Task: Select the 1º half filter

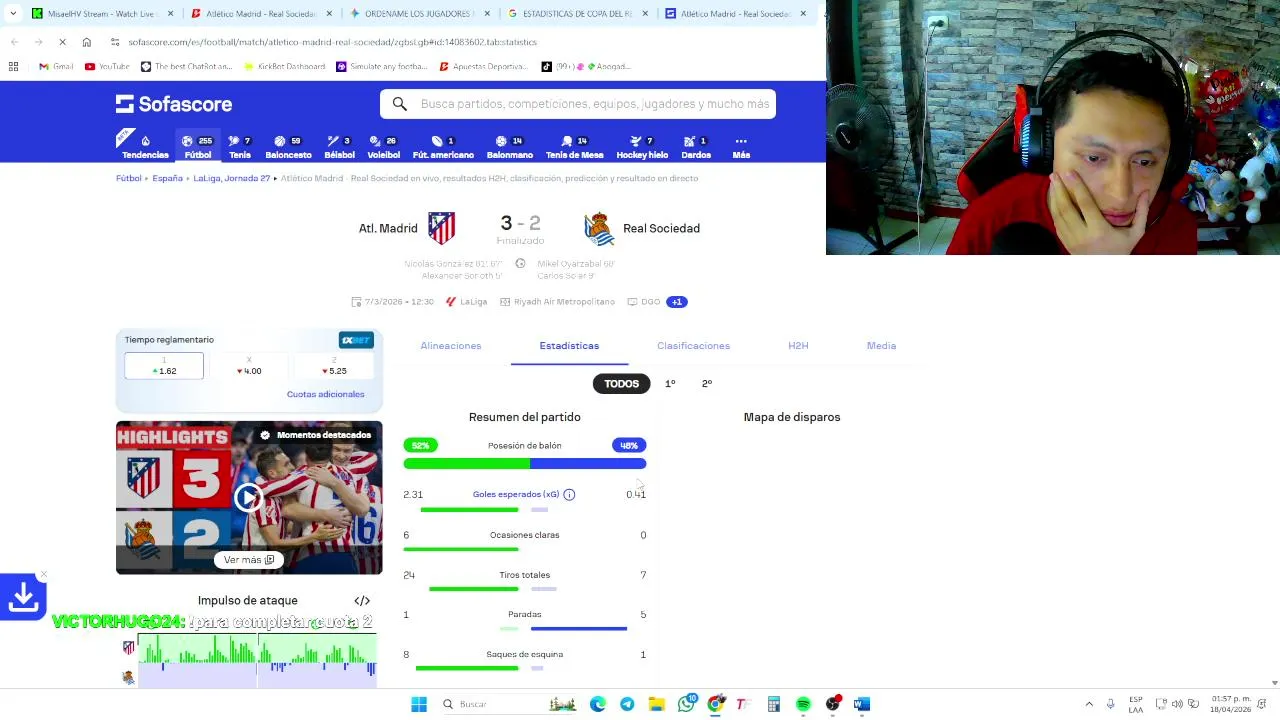Action: 670,384
